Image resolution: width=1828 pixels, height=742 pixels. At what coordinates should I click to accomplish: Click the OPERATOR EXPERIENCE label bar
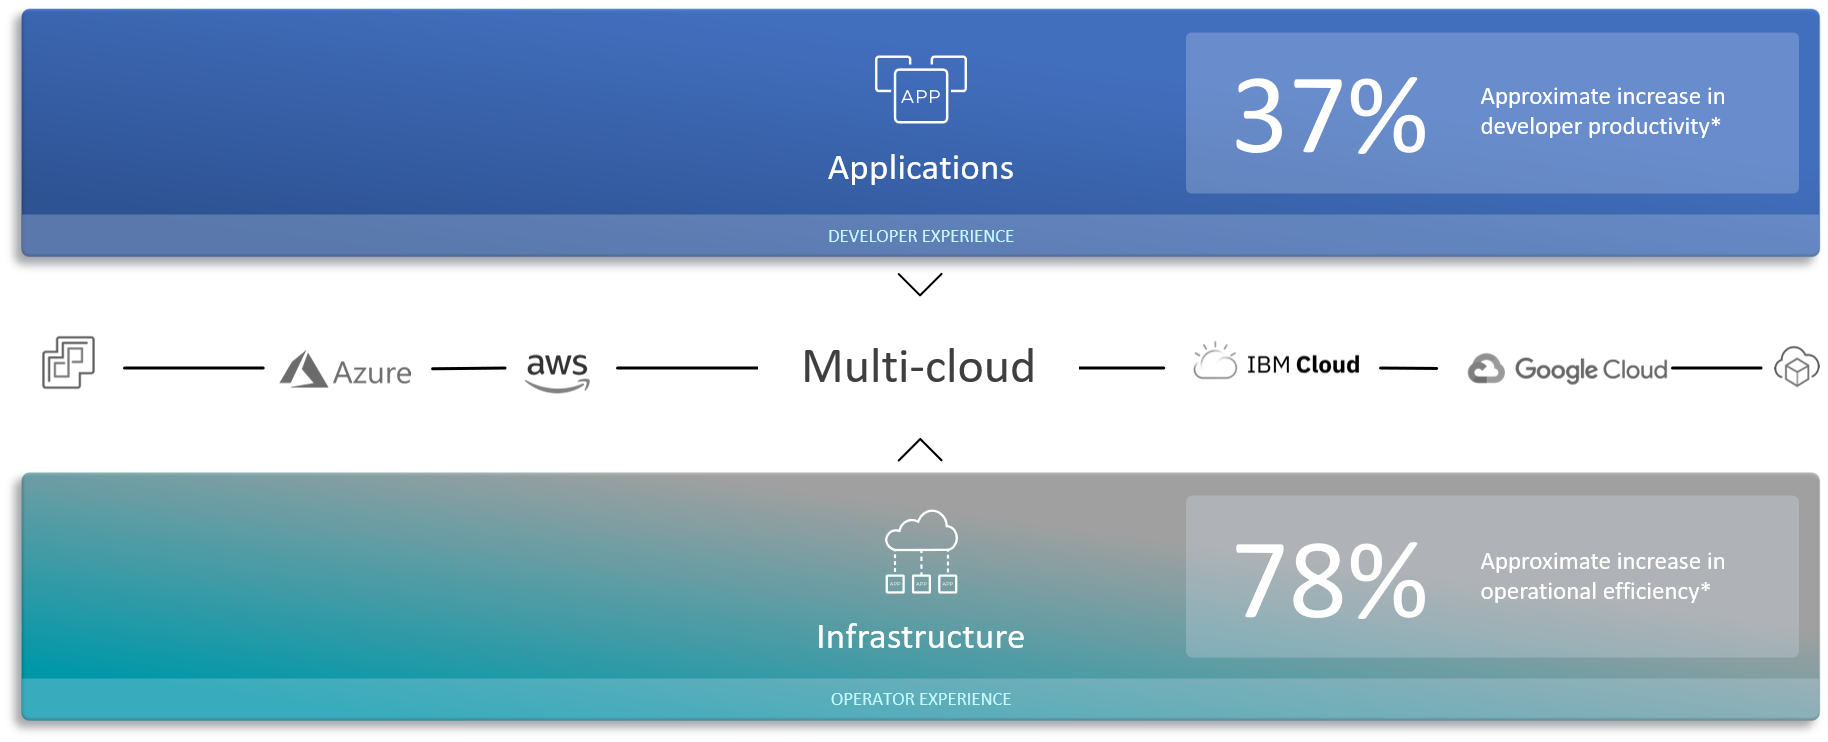(x=920, y=699)
